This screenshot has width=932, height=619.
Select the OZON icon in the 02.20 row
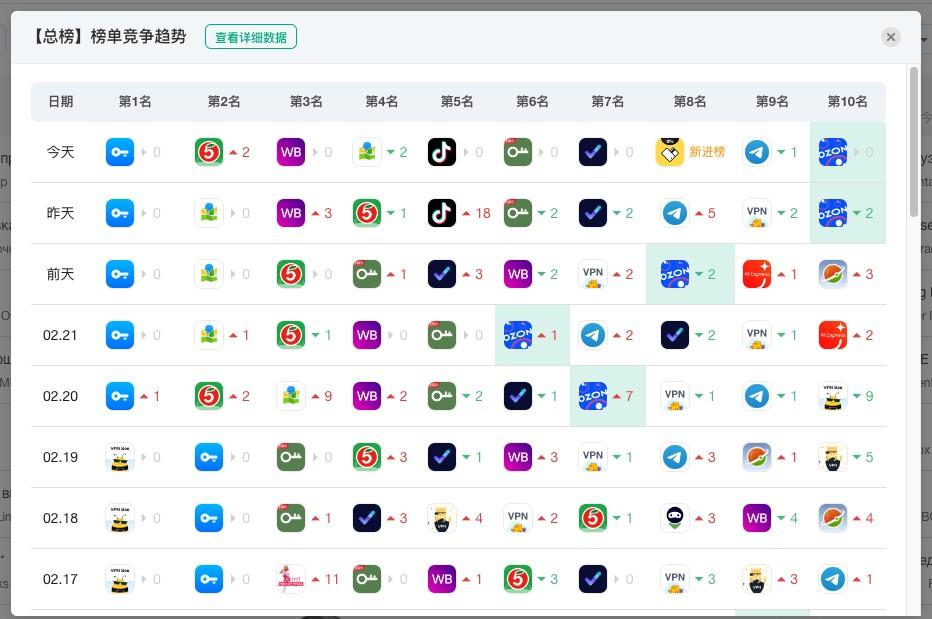(593, 396)
